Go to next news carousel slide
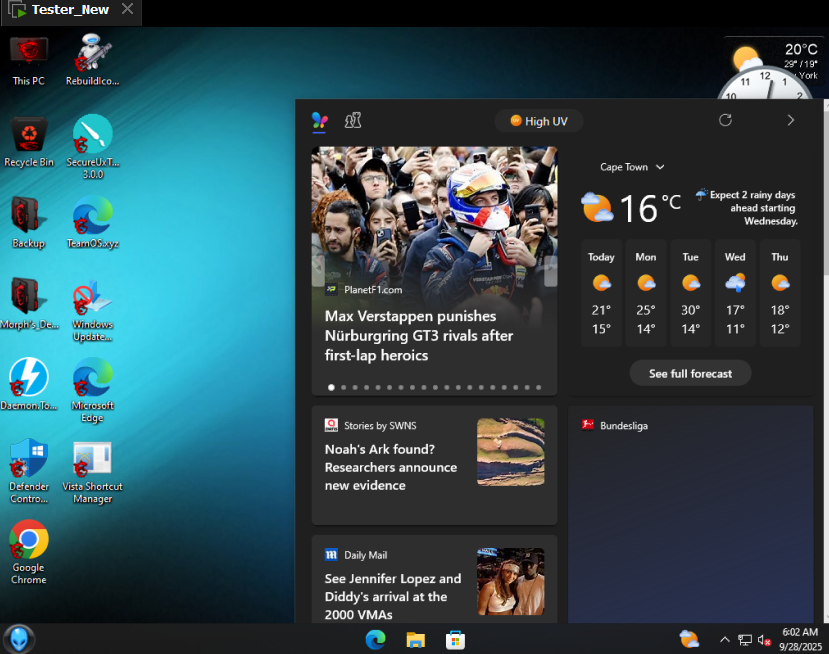 point(550,271)
